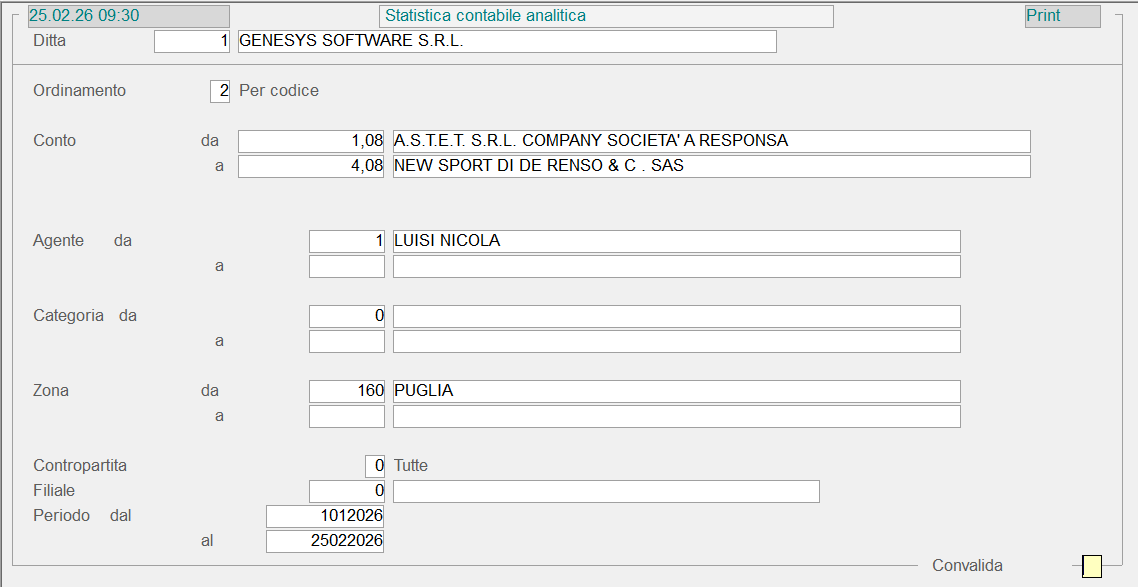The image size is (1138, 587).
Task: Click the empty Agente a code field
Action: tap(346, 266)
